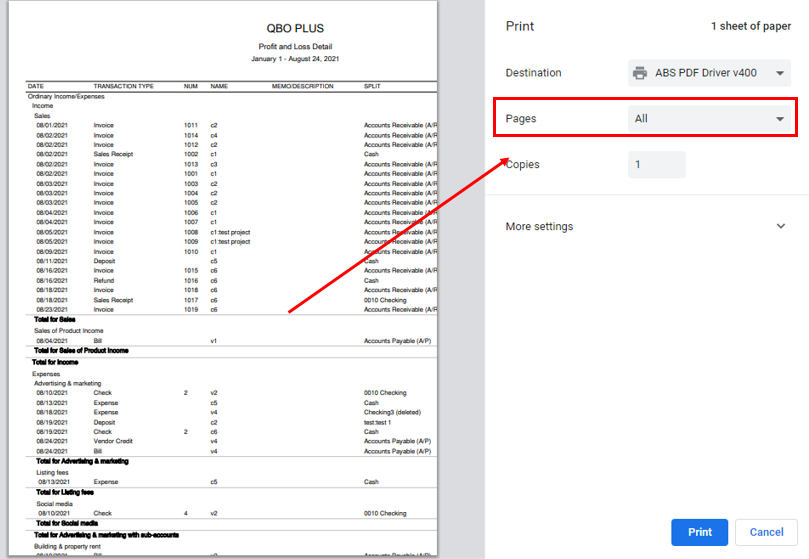Image resolution: width=809 pixels, height=559 pixels.
Task: Click the Accounts Payable (A/P) split for v1 Bill
Action: [x=397, y=341]
